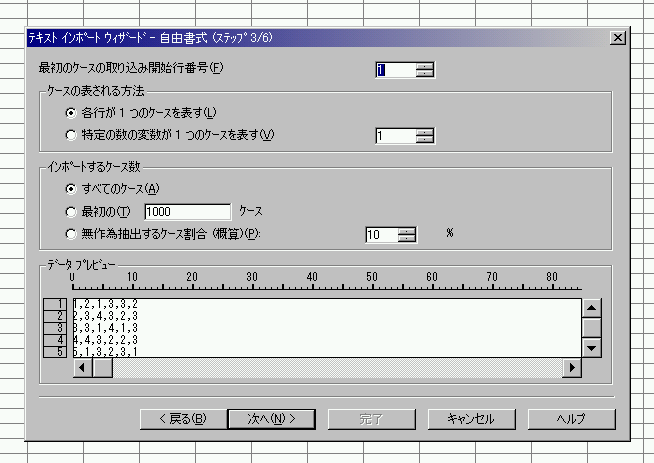
Task: Choose 'すべてのケース' radio button
Action: click(70, 188)
